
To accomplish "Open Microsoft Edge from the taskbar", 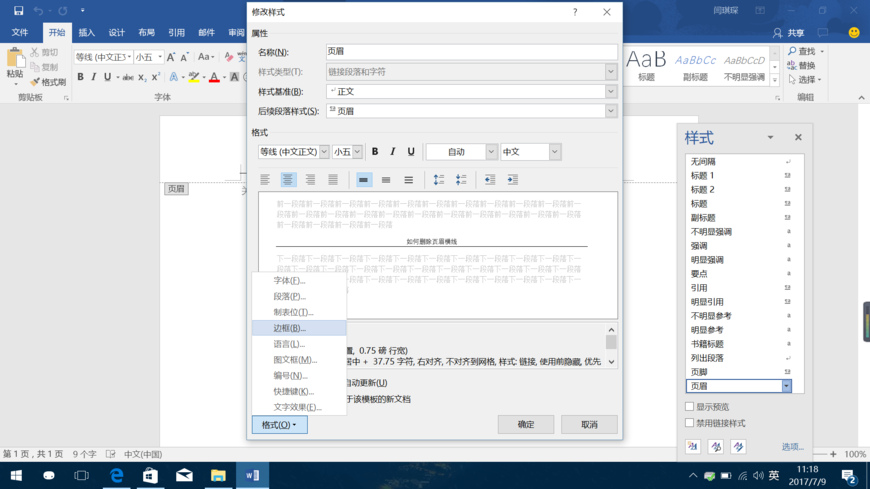I will click(x=117, y=476).
